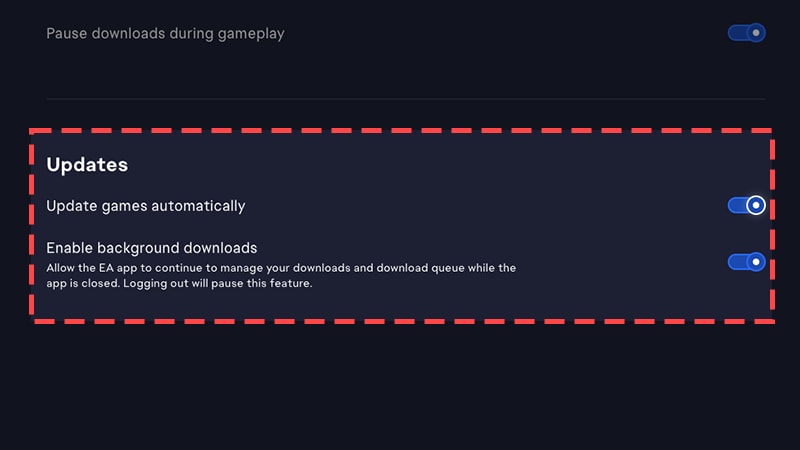Disable Update games automatically switch
The height and width of the screenshot is (450, 800).
(746, 205)
